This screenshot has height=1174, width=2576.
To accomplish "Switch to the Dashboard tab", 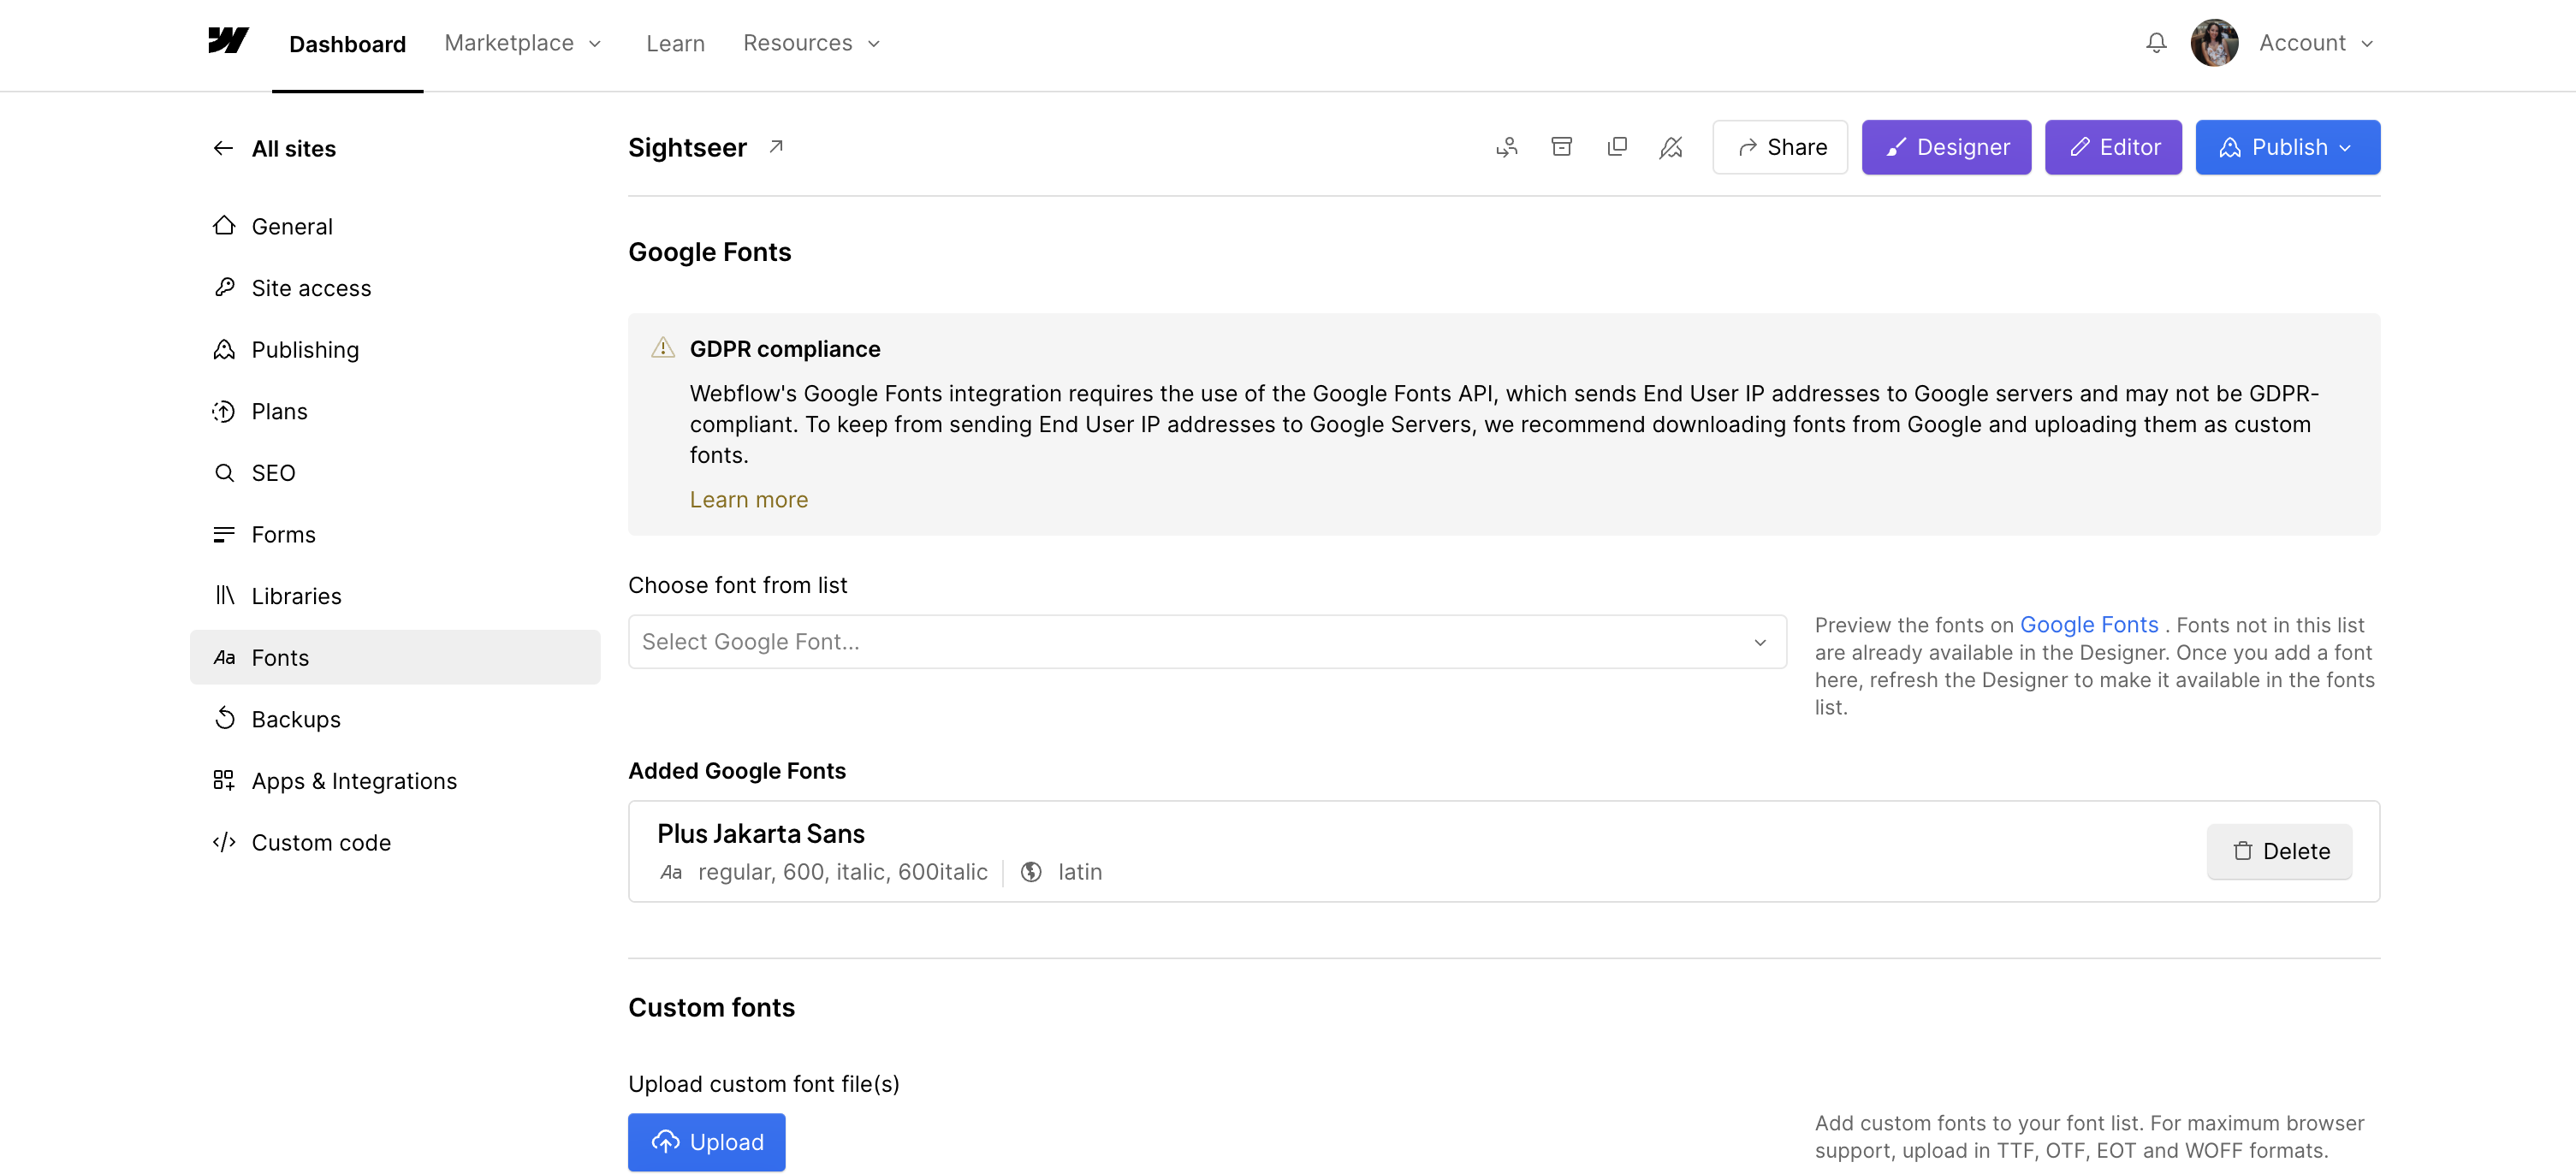I will tap(347, 44).
